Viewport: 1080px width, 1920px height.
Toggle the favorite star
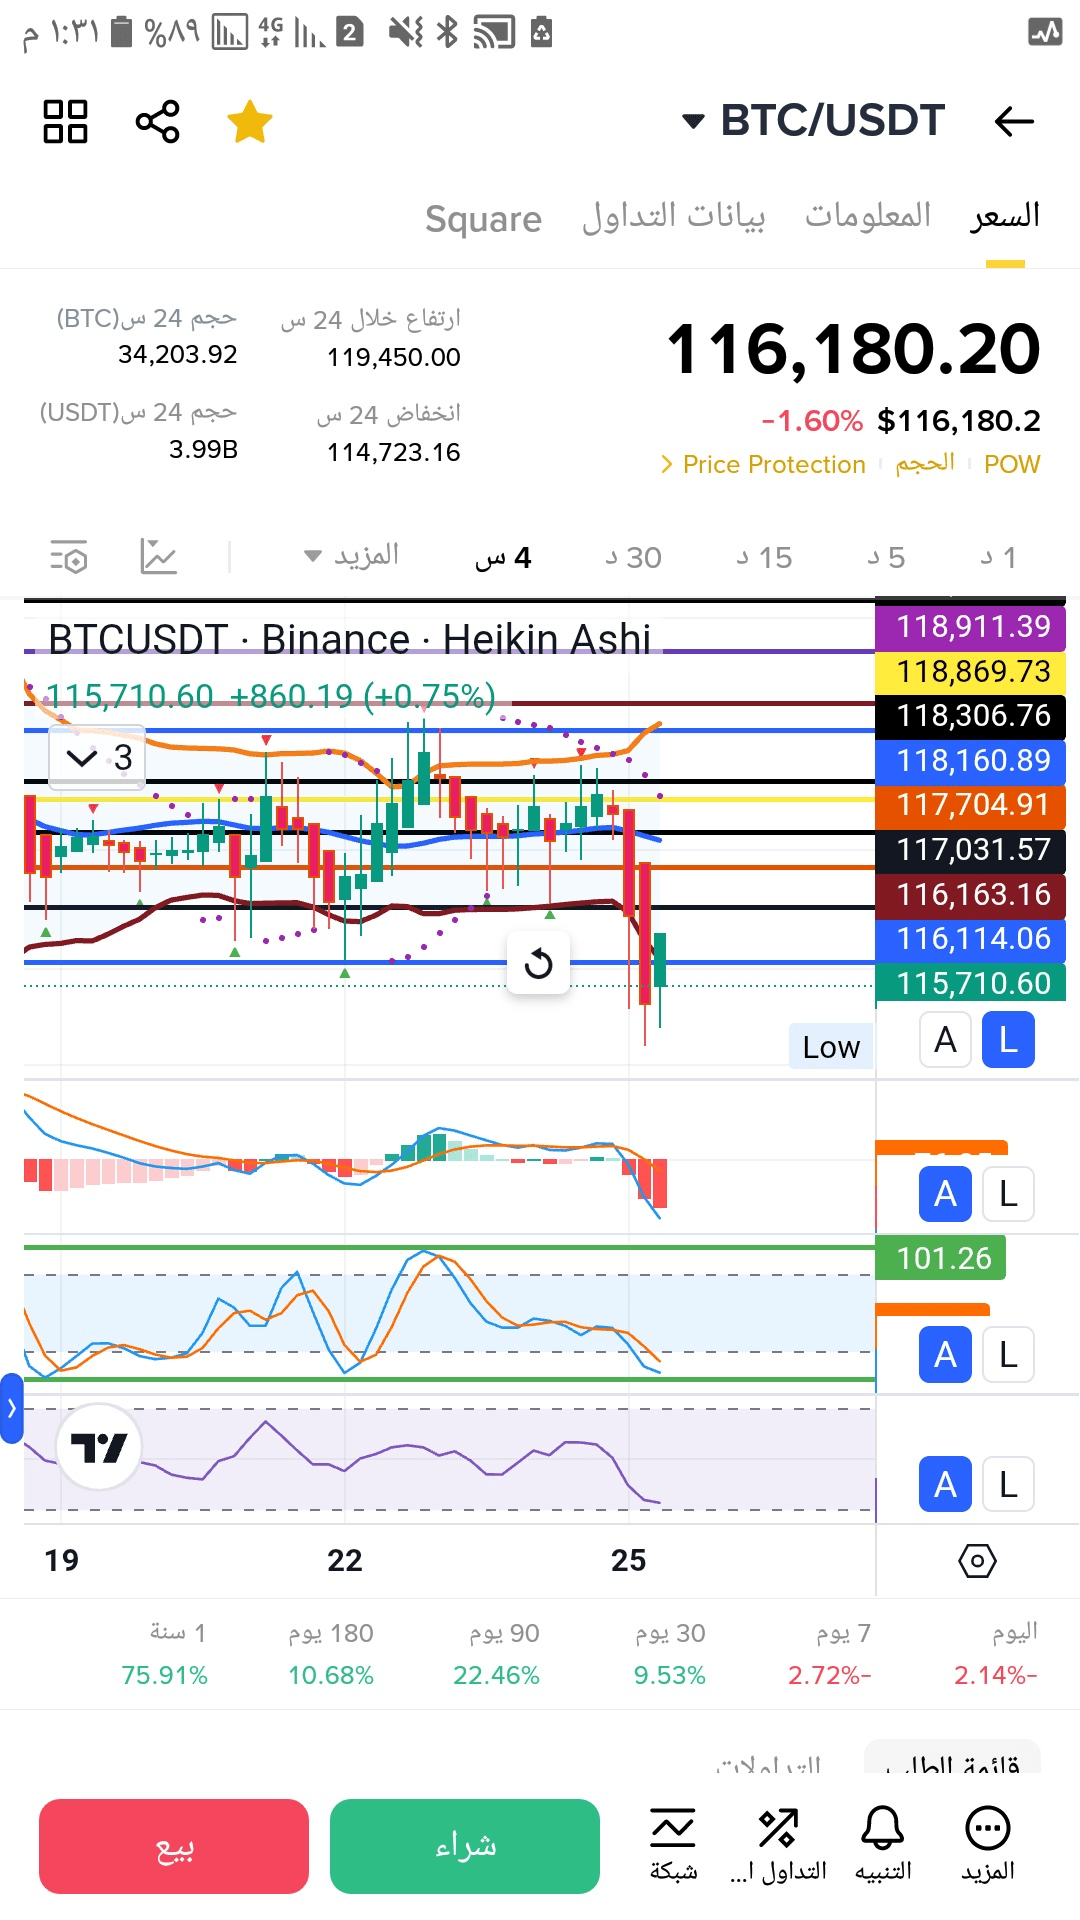click(x=249, y=122)
